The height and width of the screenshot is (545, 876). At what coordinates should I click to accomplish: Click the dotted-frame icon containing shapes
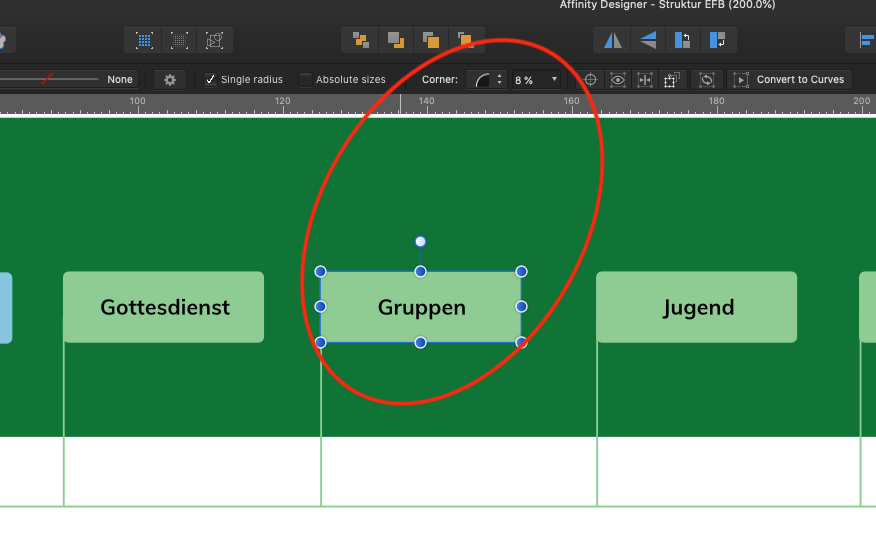tap(215, 40)
